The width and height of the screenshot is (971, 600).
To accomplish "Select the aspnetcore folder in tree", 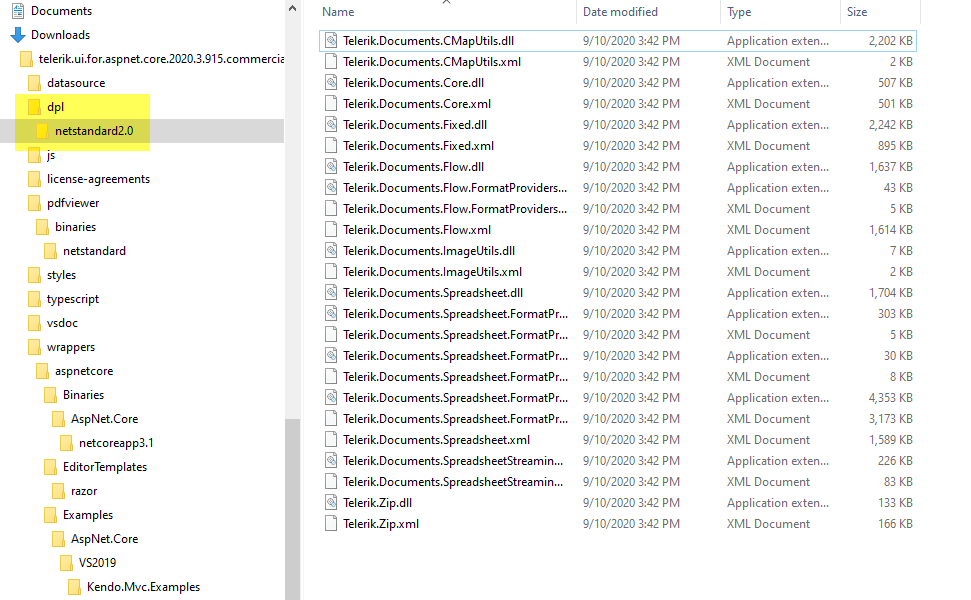I will tap(84, 371).
